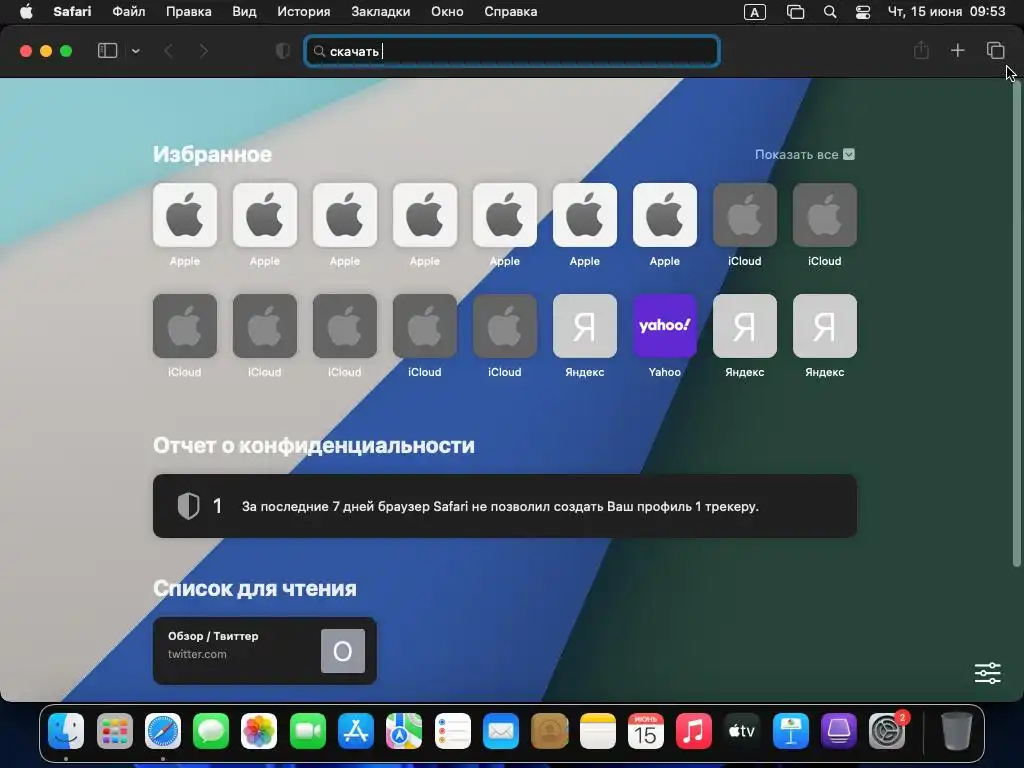Open the Apple menu
The height and width of the screenshot is (768, 1024).
(26, 12)
